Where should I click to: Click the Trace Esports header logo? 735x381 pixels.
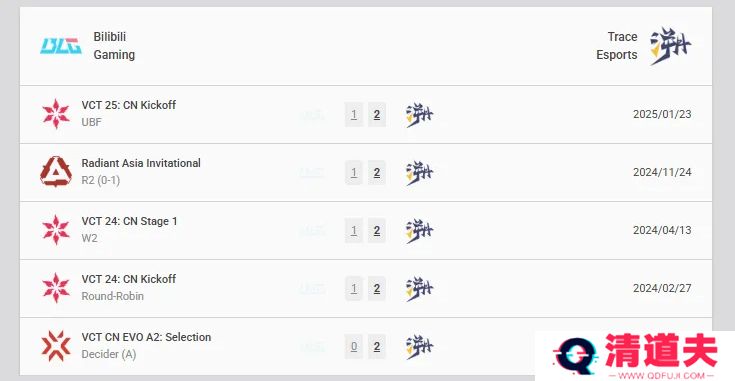tap(670, 46)
